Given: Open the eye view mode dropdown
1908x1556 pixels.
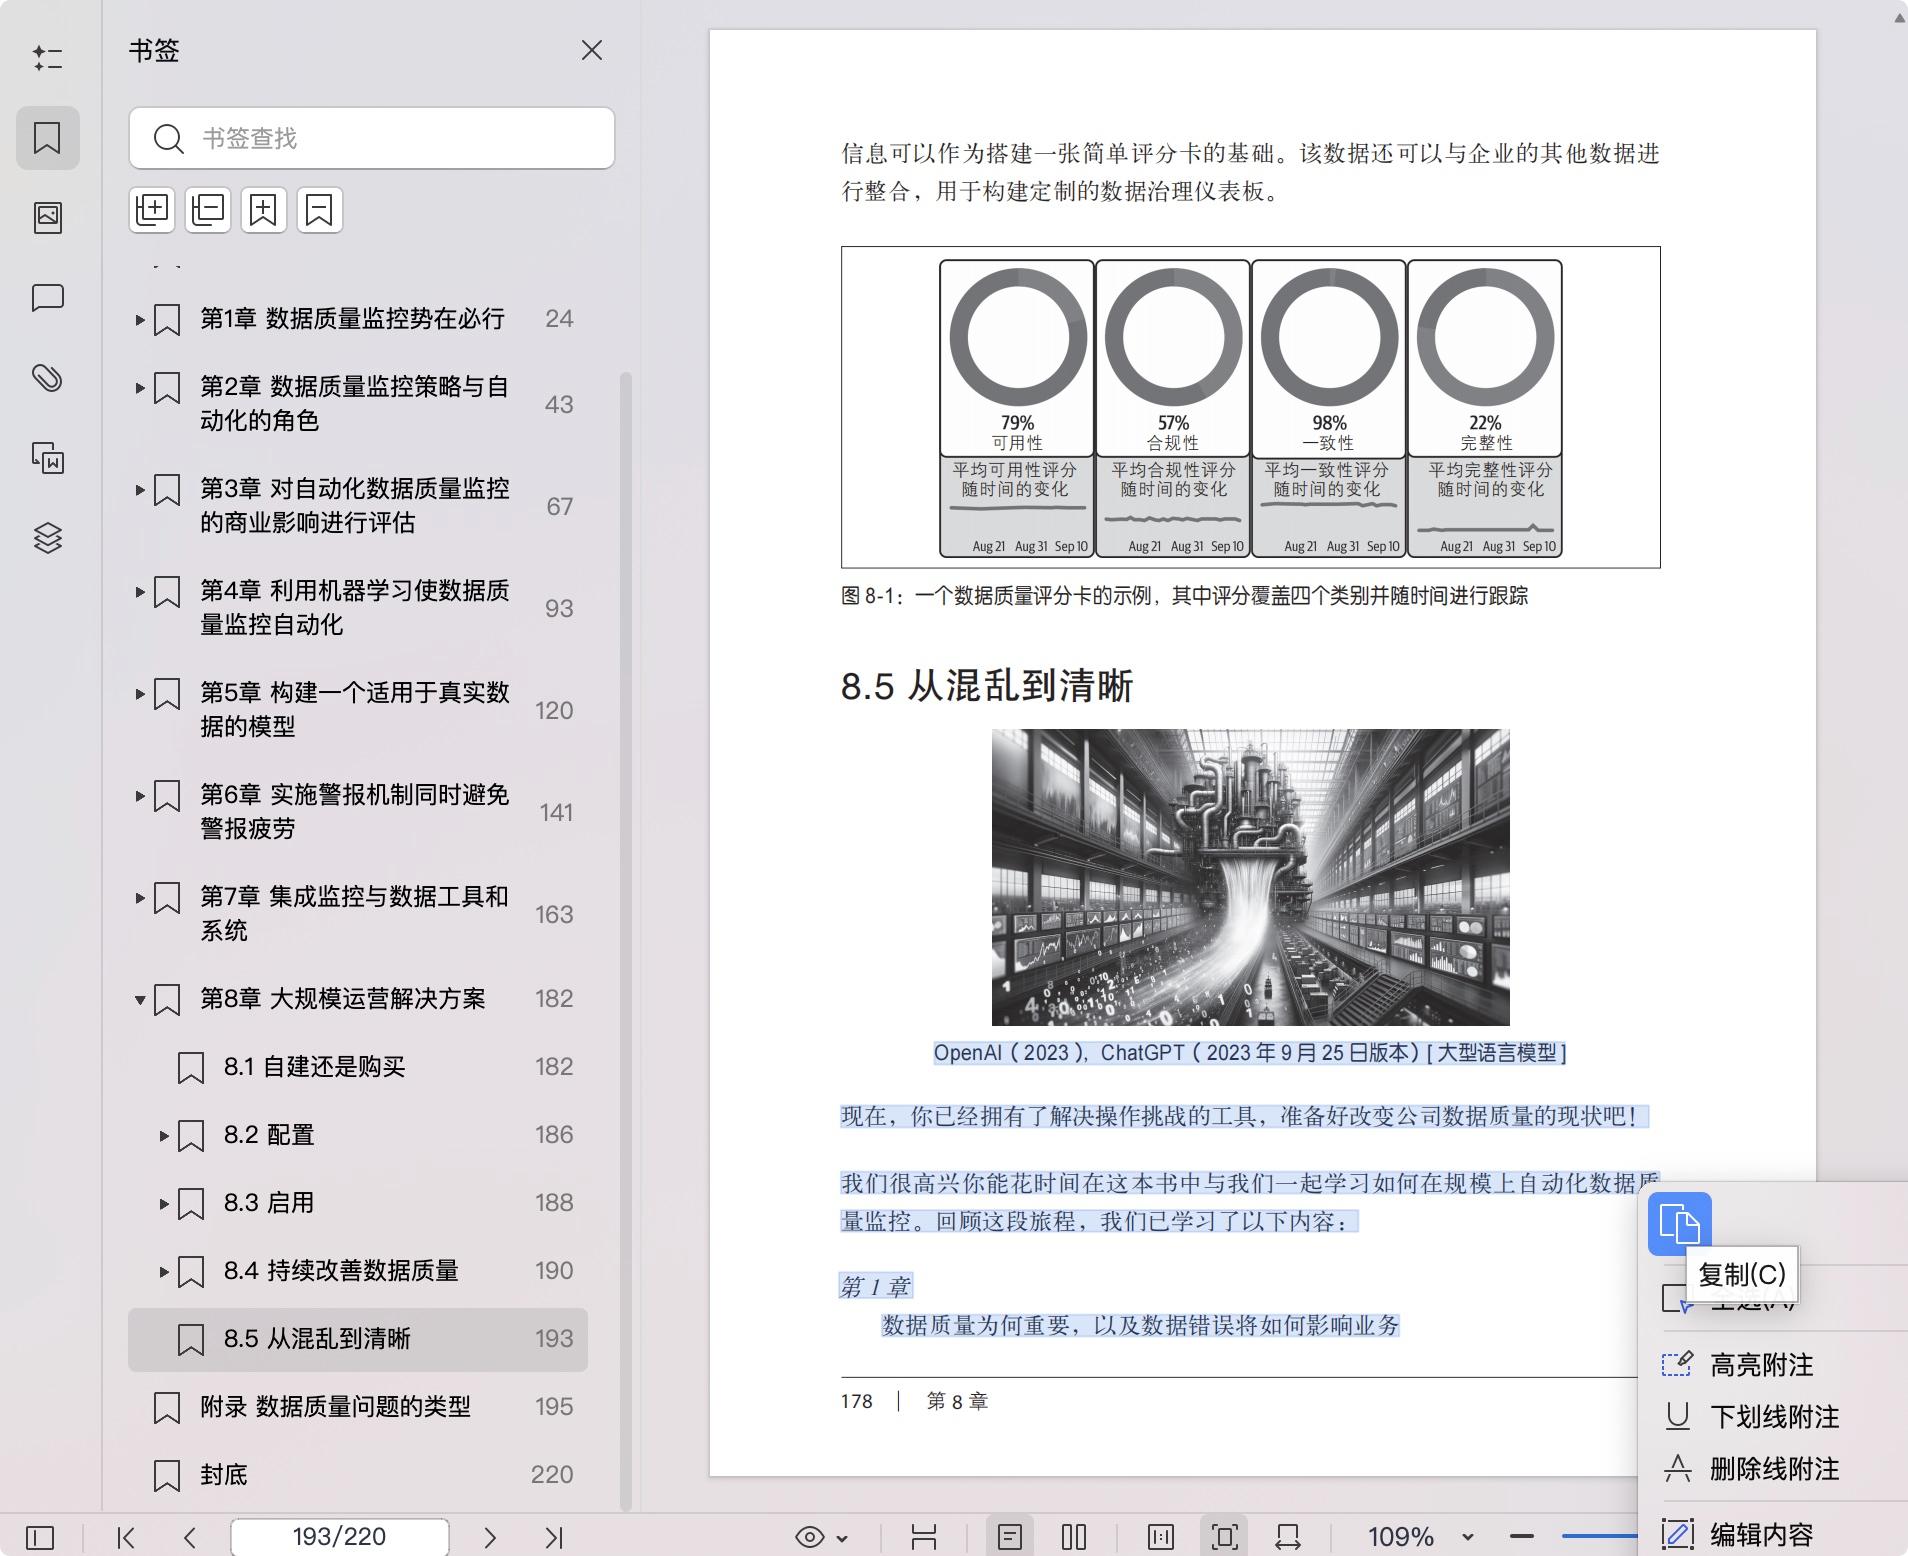Looking at the screenshot, I should [821, 1537].
